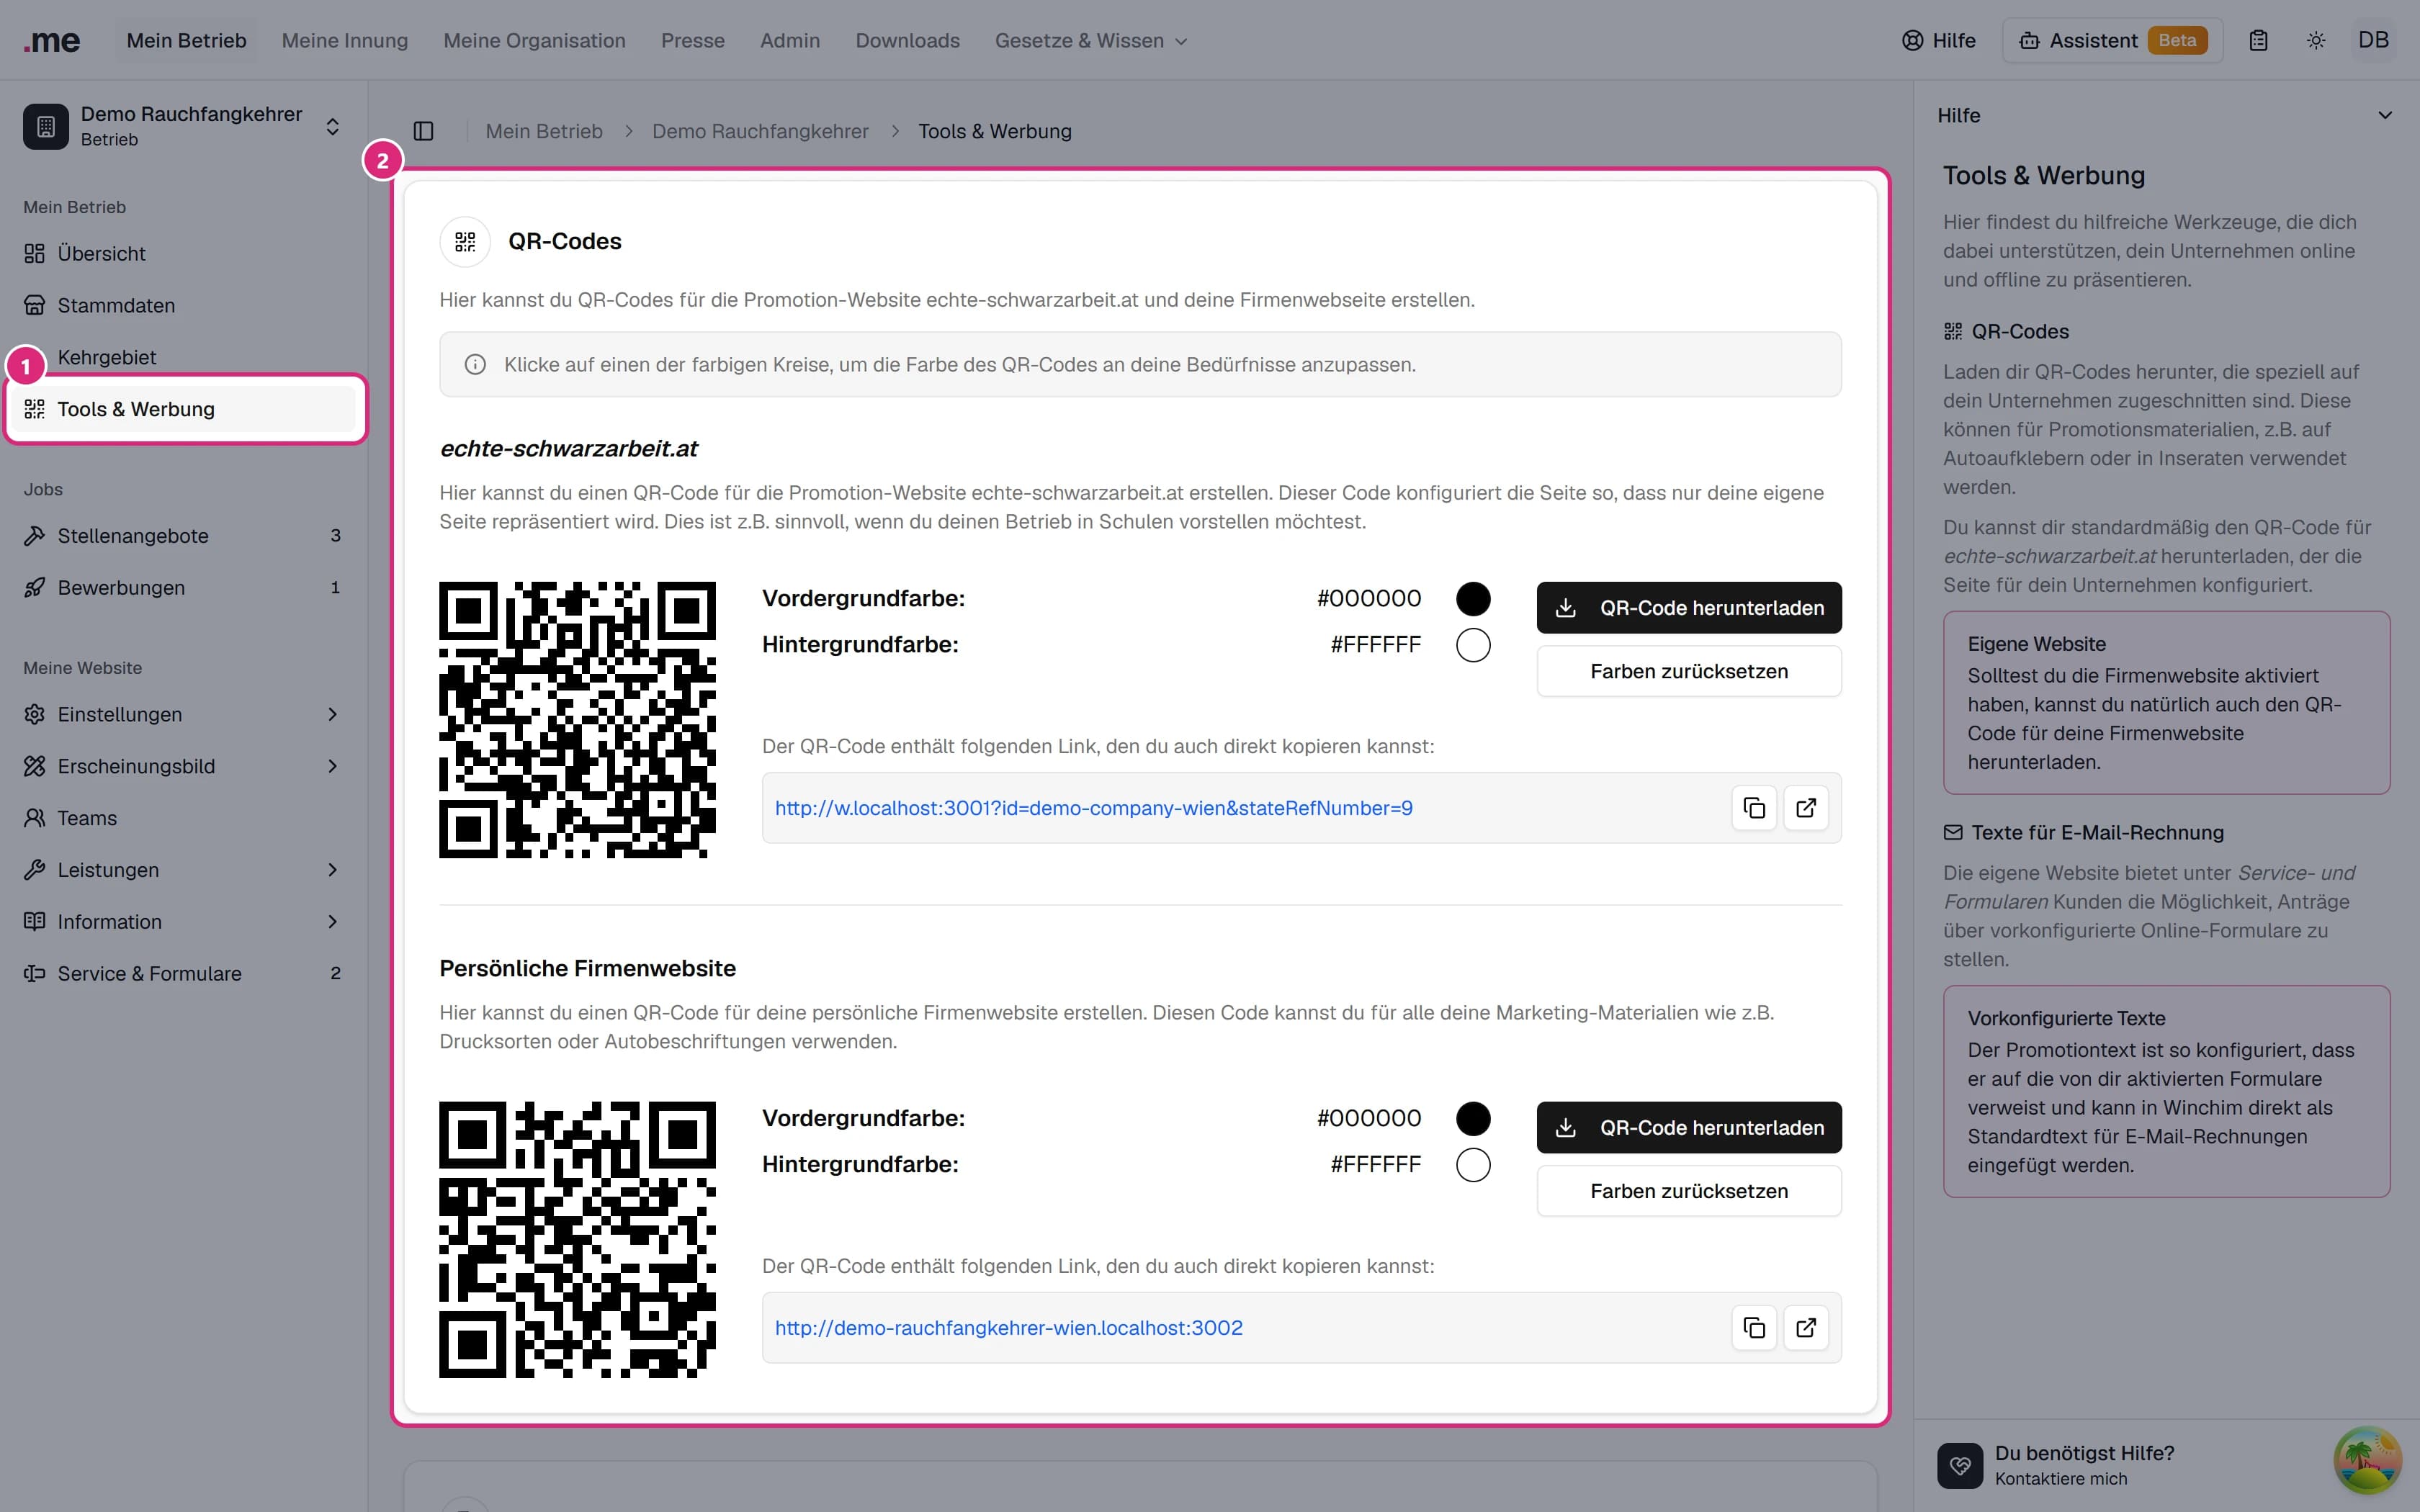2420x1512 pixels.
Task: Switch to Meine Organisation tab
Action: click(x=534, y=41)
